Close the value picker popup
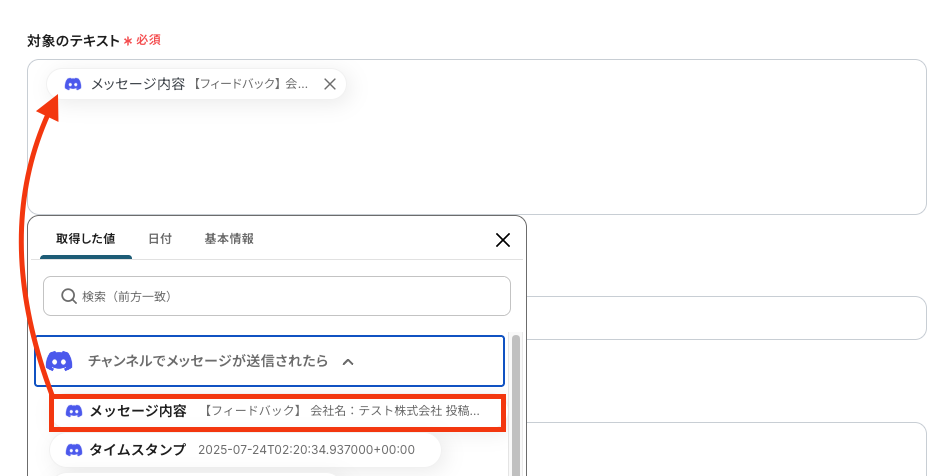 (x=502, y=240)
